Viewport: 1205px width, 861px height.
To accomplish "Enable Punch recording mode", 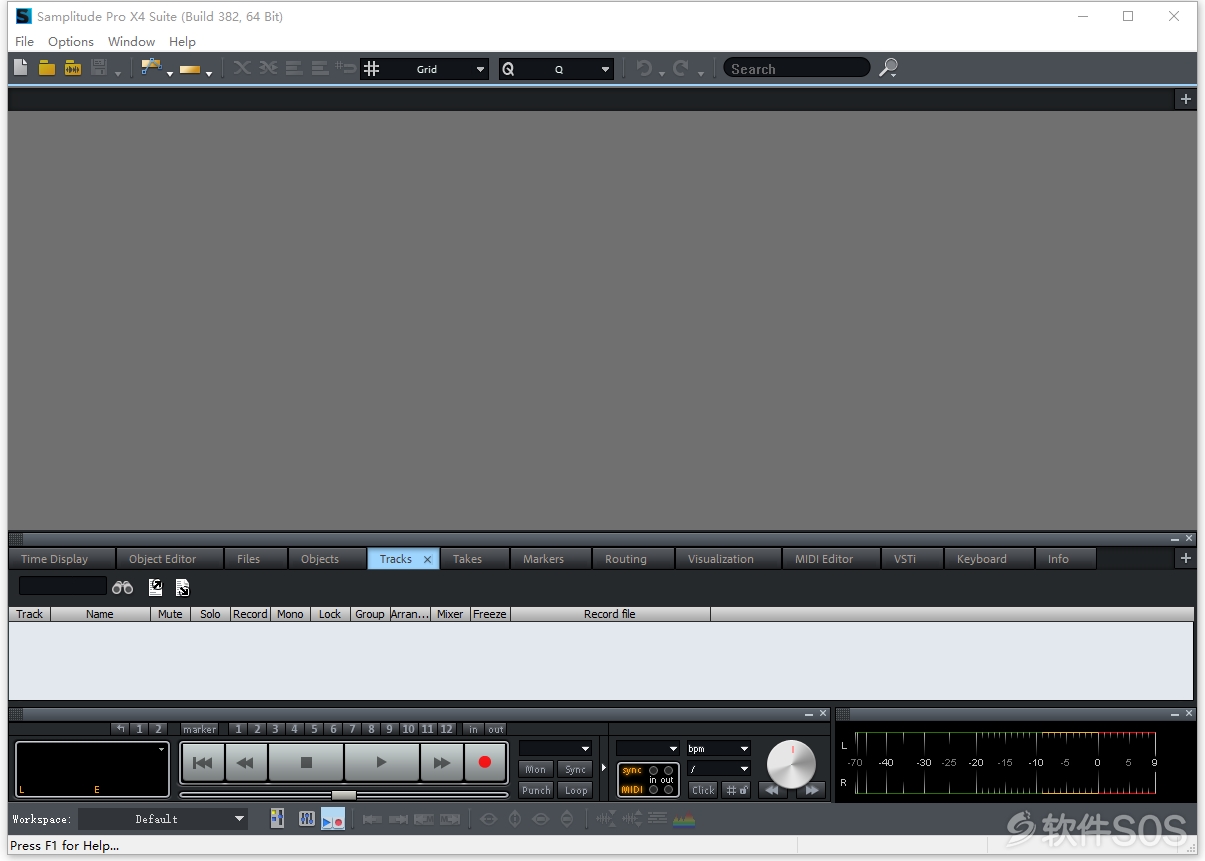I will 536,790.
